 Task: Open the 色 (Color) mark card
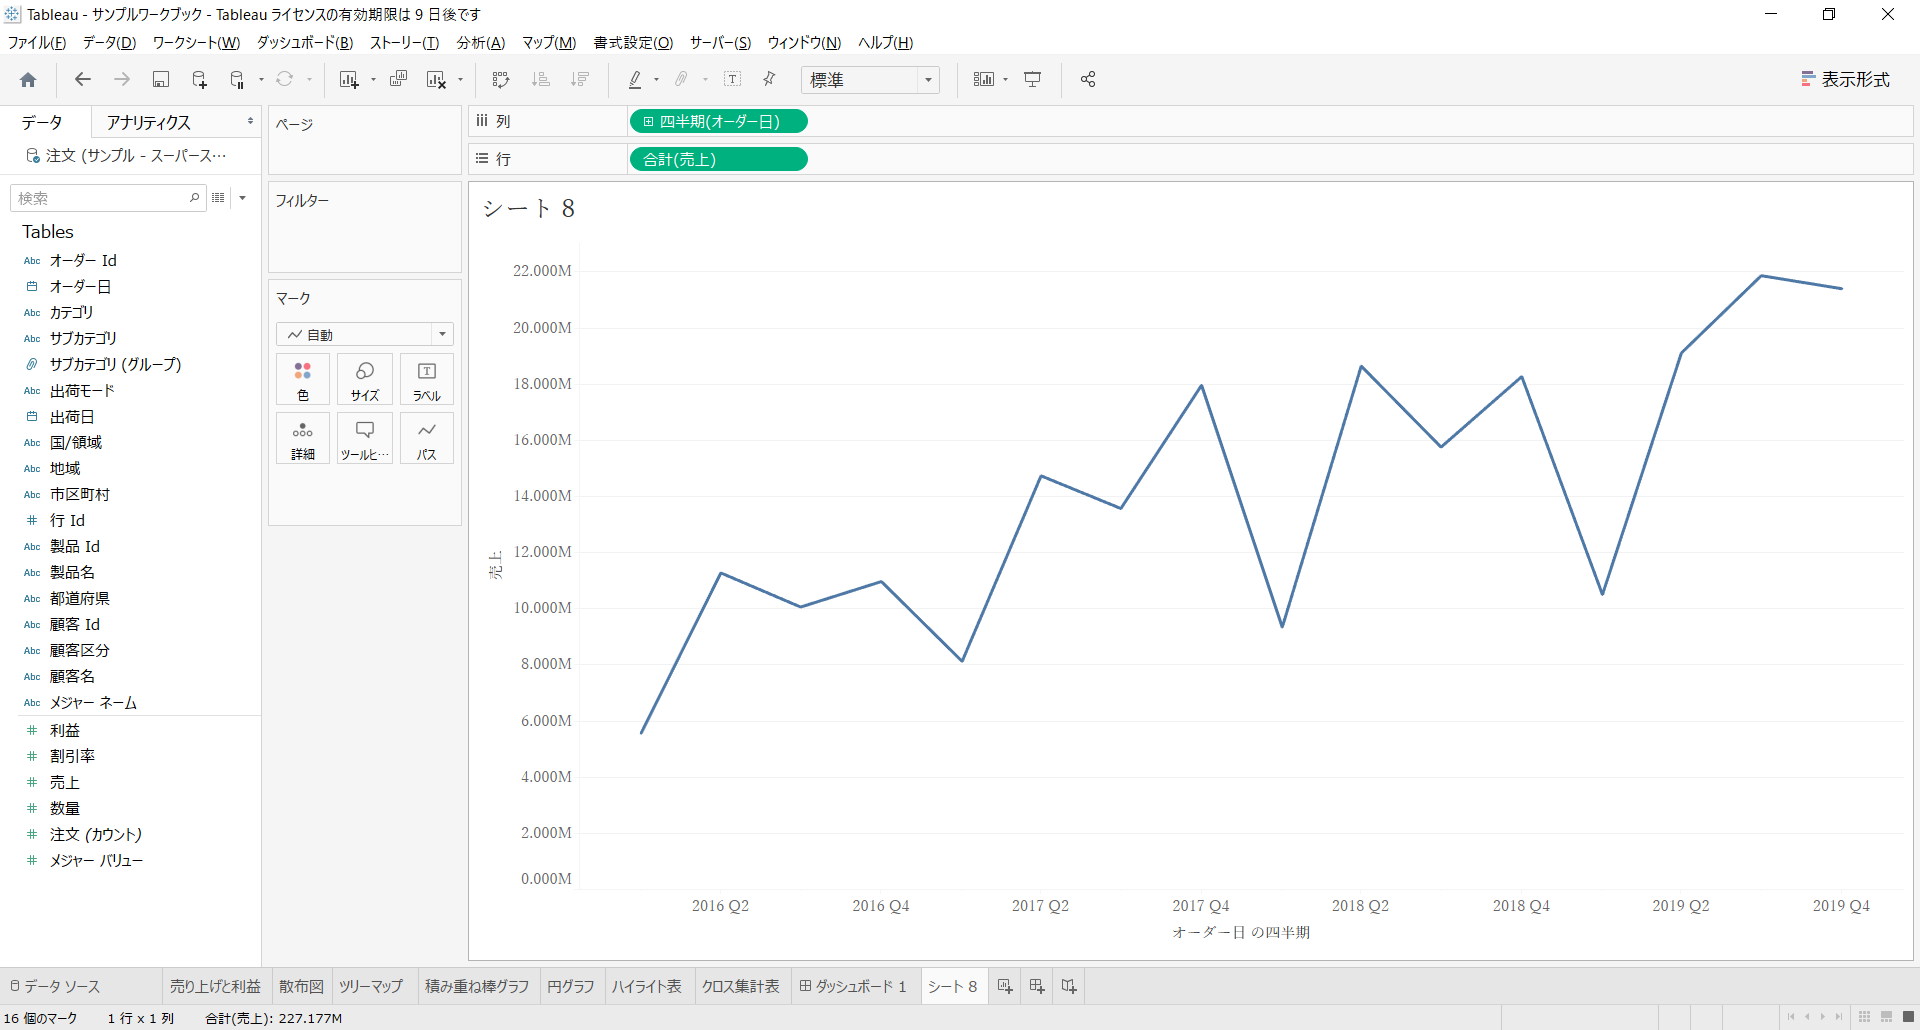303,380
